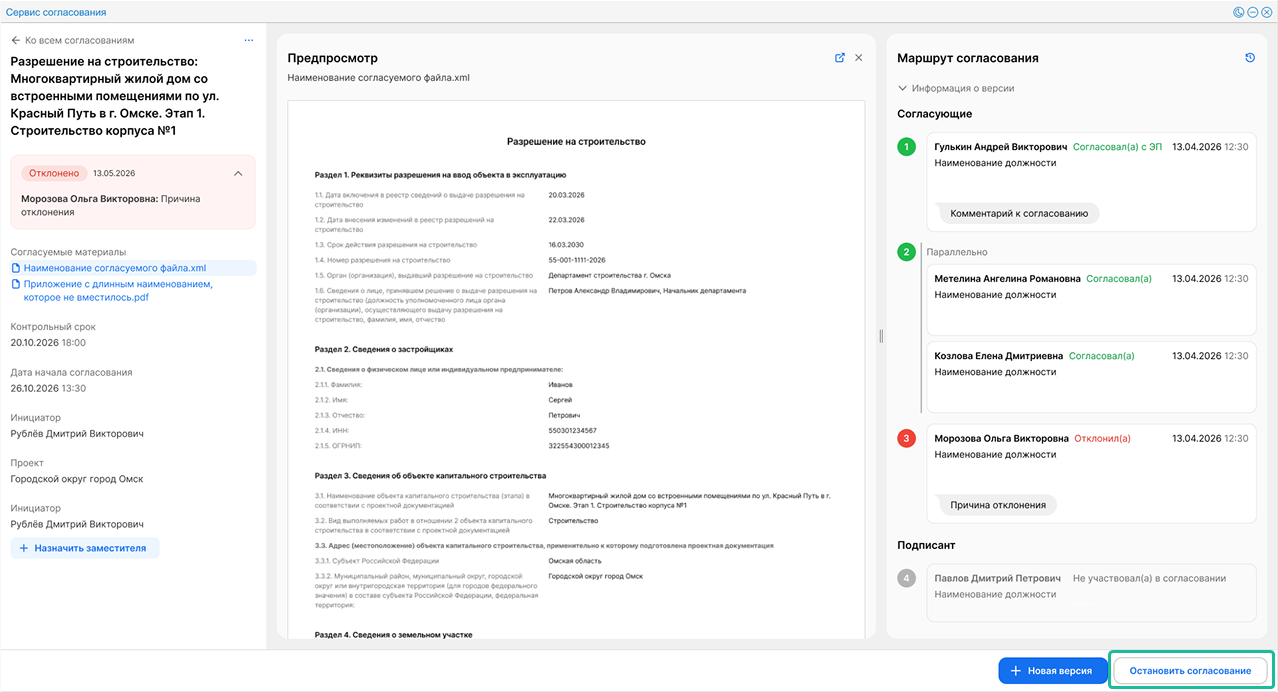
Task: Click Согласовал(а) с ЭП status text
Action: point(1117,147)
